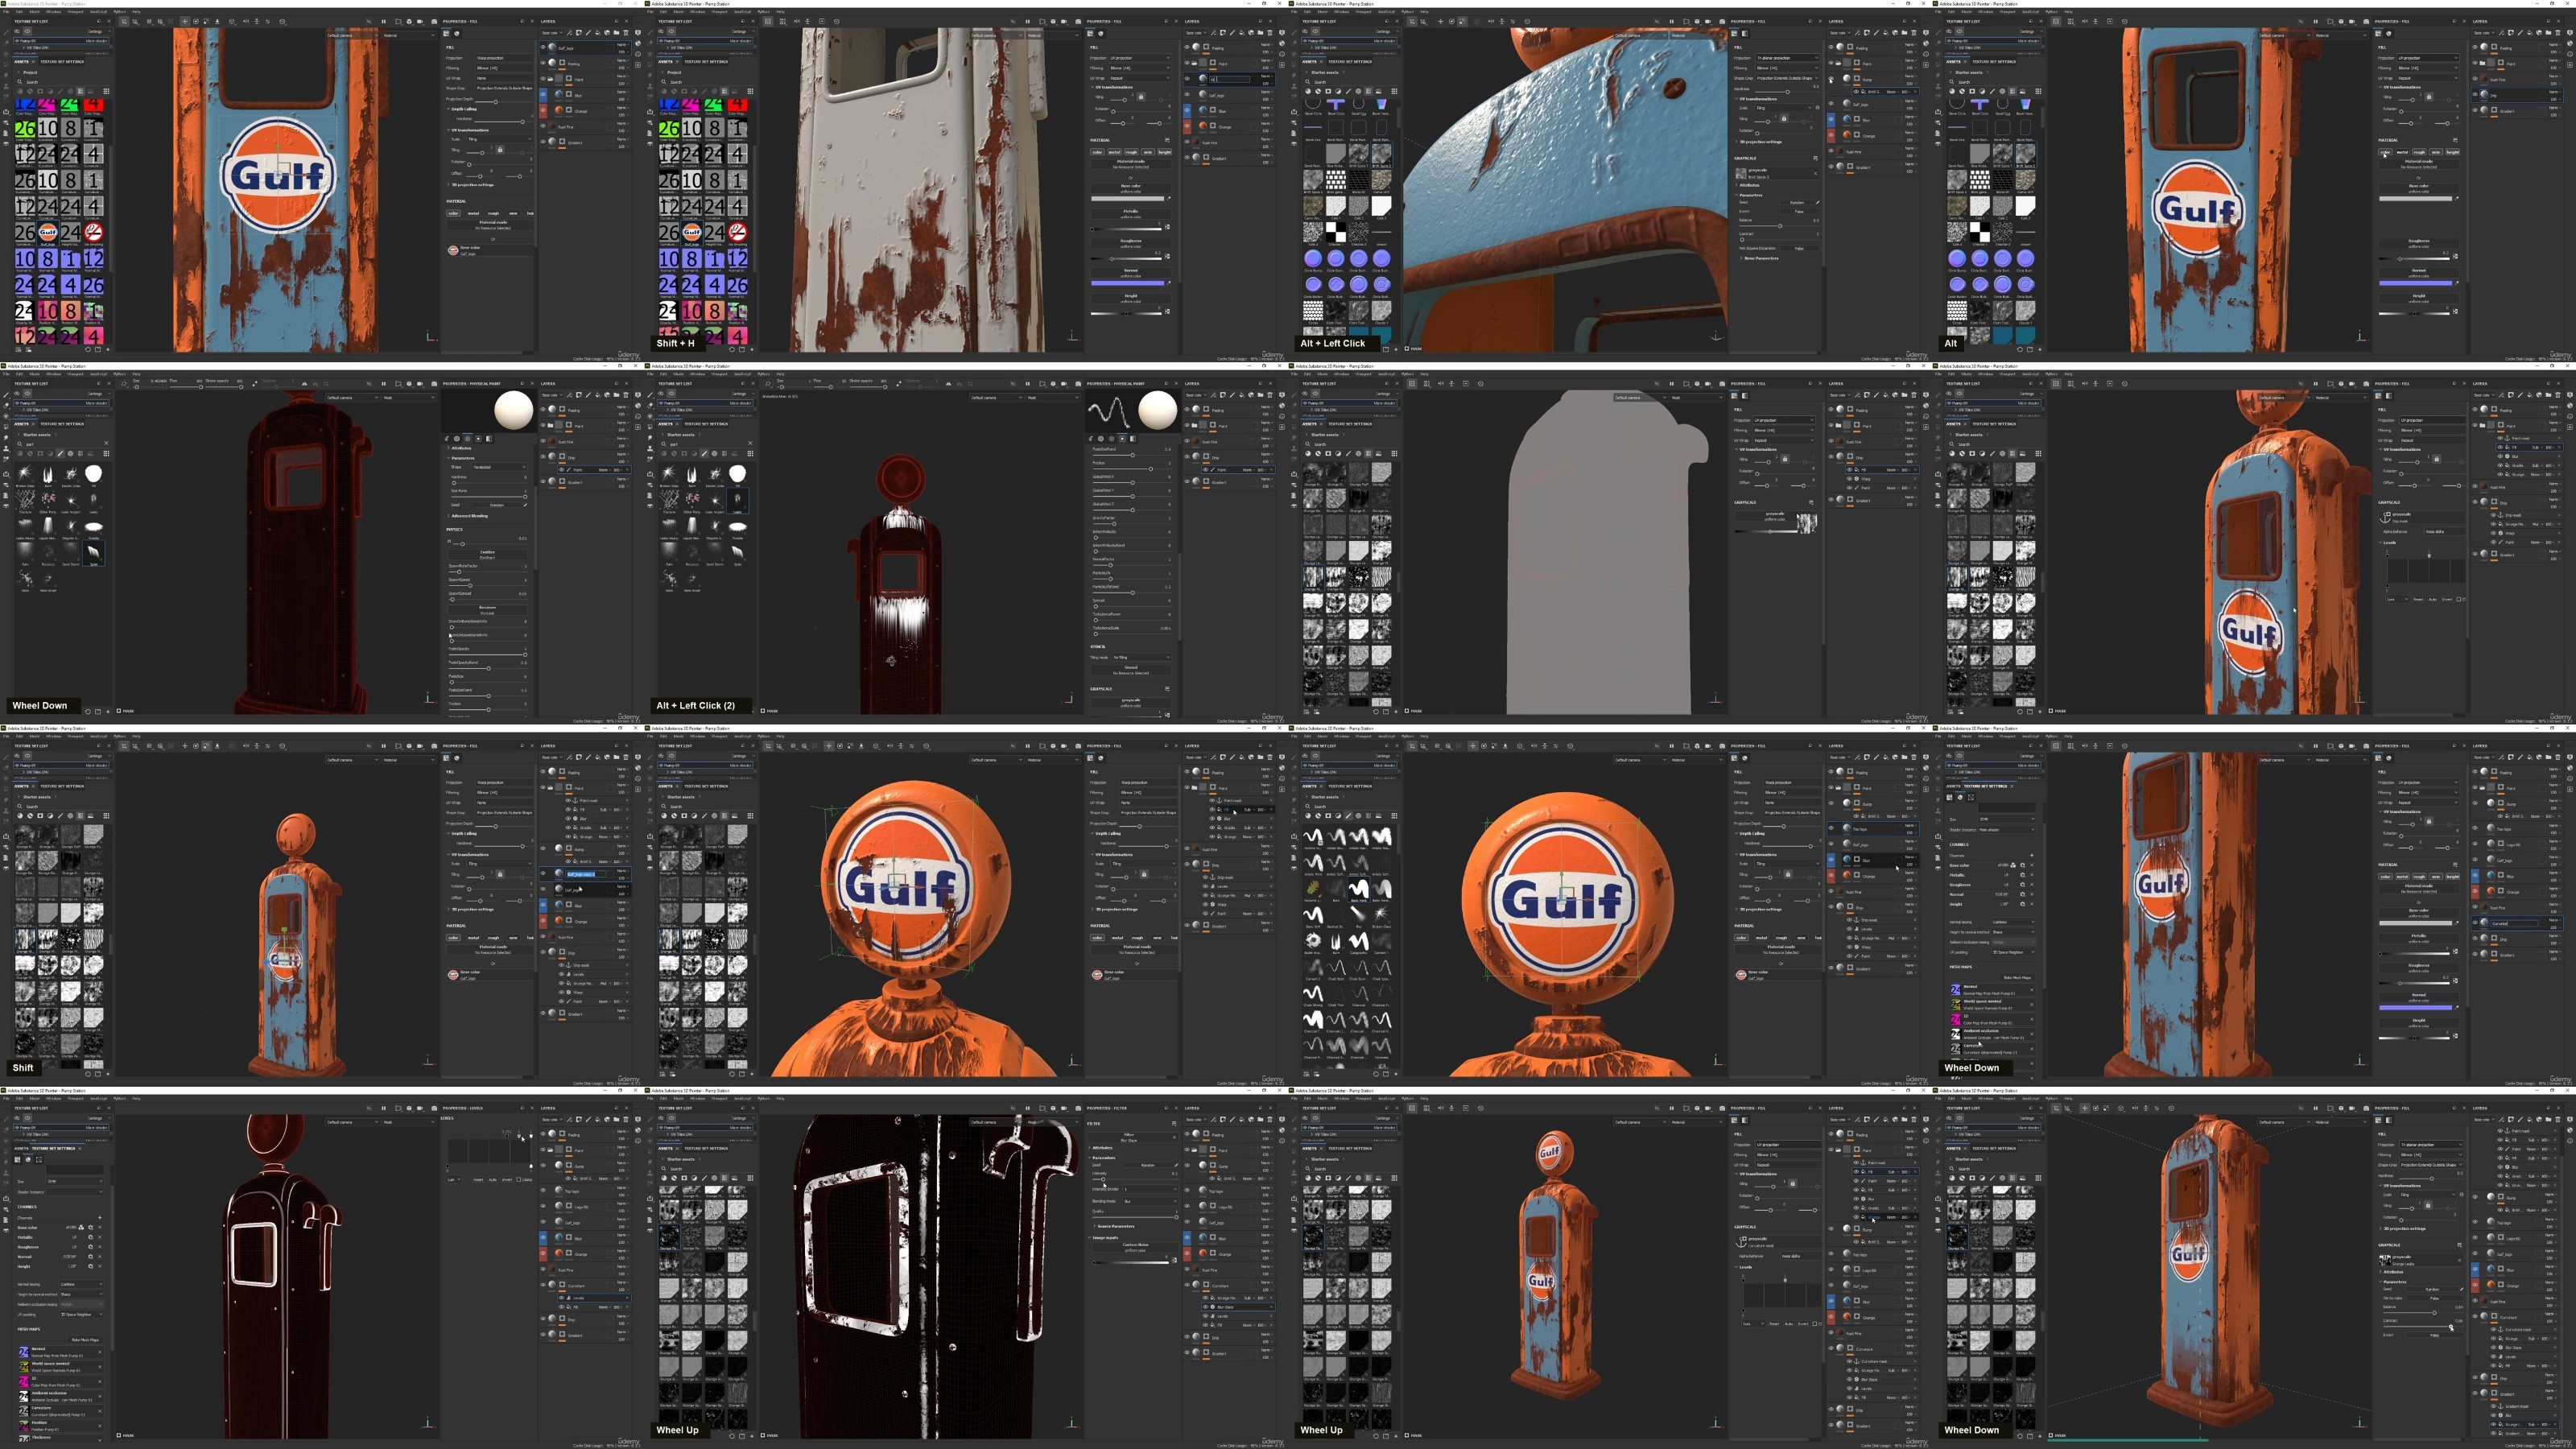Click Bake Mesh Maps in Properties - Levels view
Viewport: 2576px width, 1449px height.
coord(85,1340)
